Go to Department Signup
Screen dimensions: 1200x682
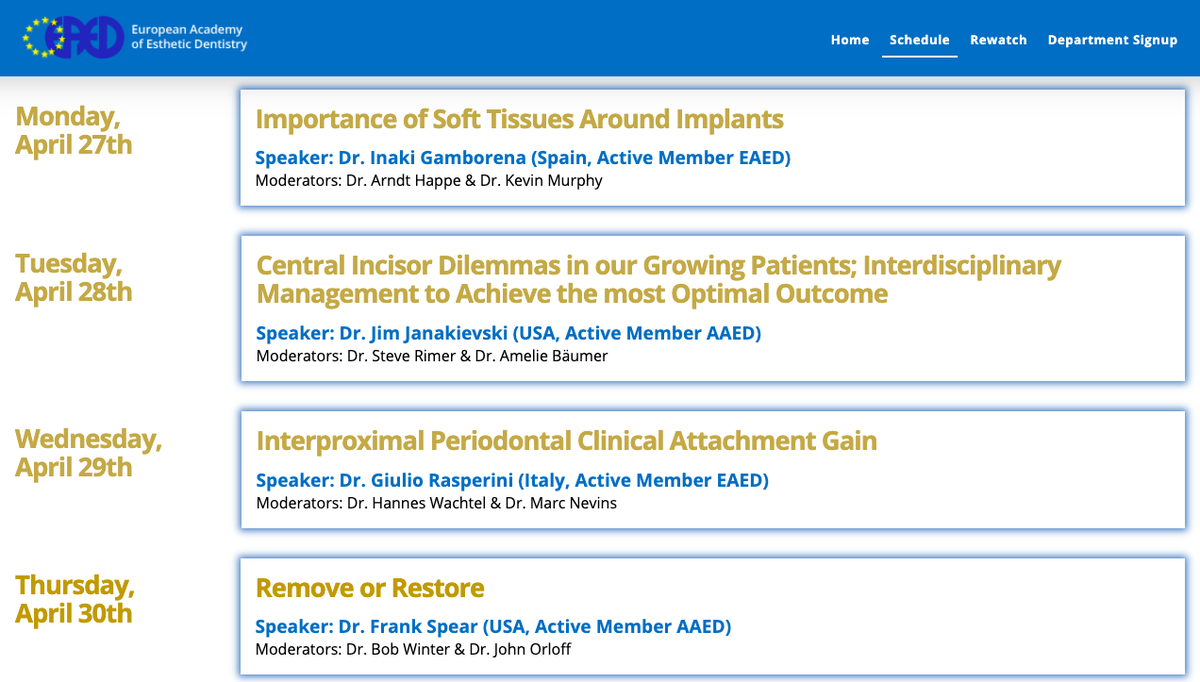click(x=1112, y=40)
